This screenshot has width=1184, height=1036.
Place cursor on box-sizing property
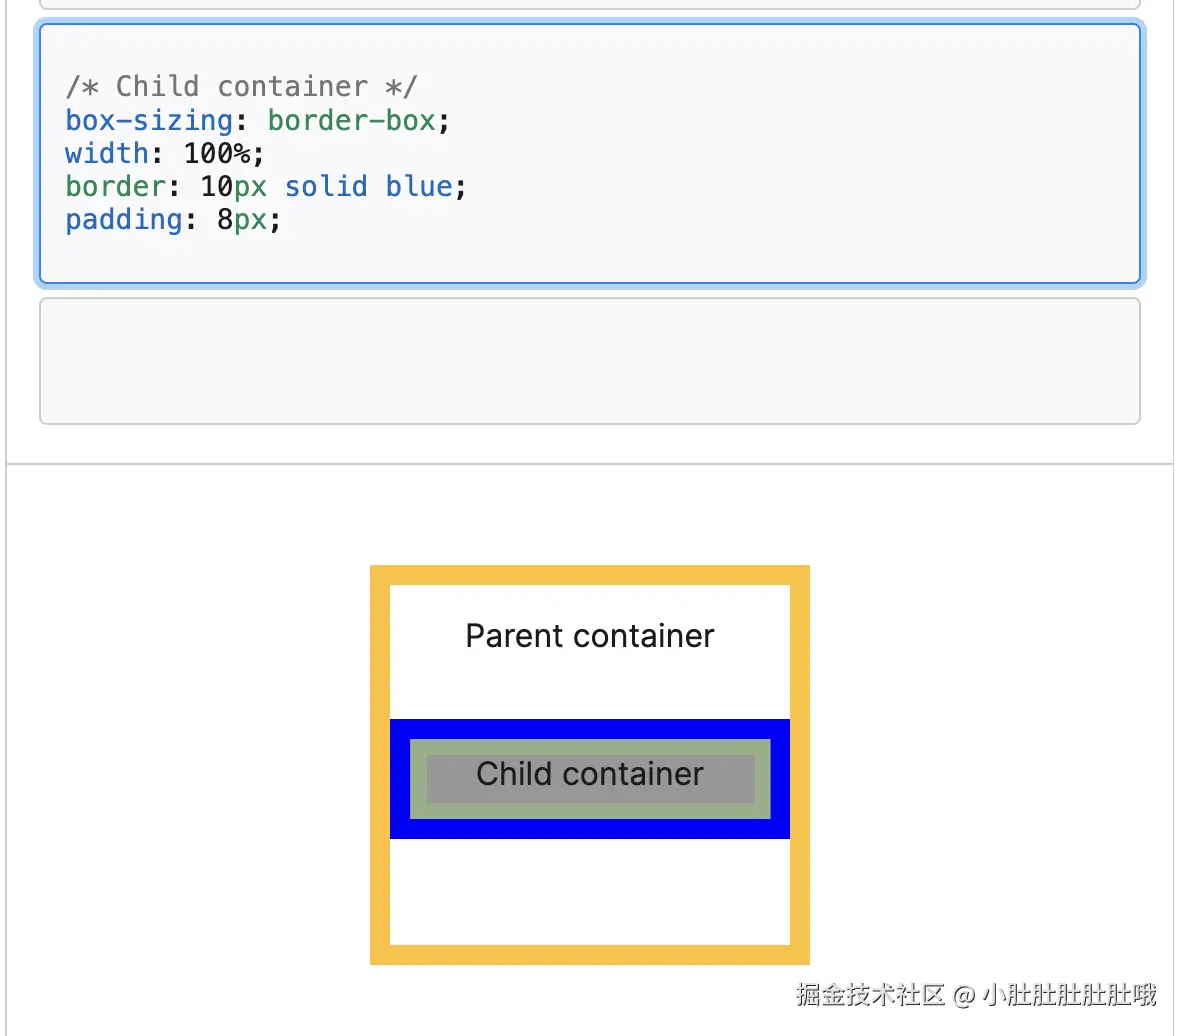point(149,120)
